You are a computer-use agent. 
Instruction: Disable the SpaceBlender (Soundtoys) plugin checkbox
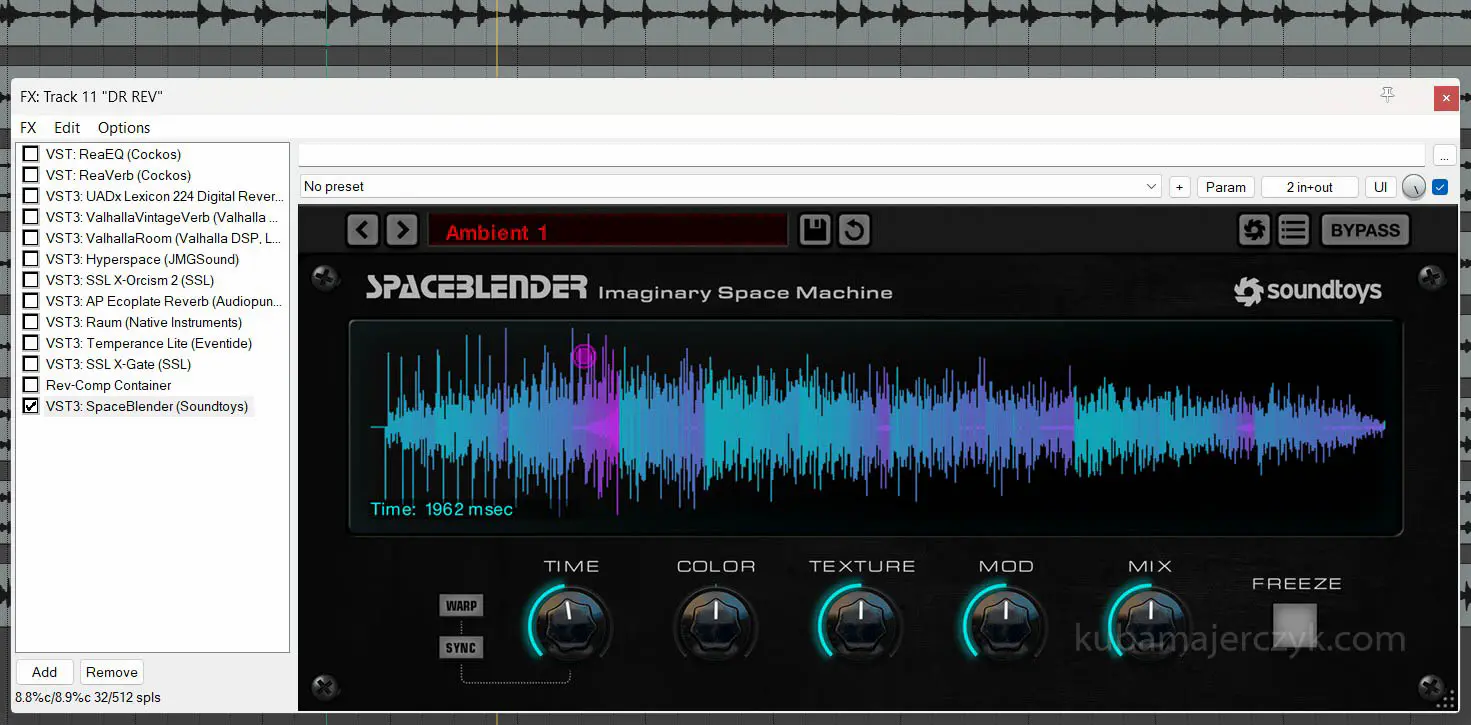[31, 406]
